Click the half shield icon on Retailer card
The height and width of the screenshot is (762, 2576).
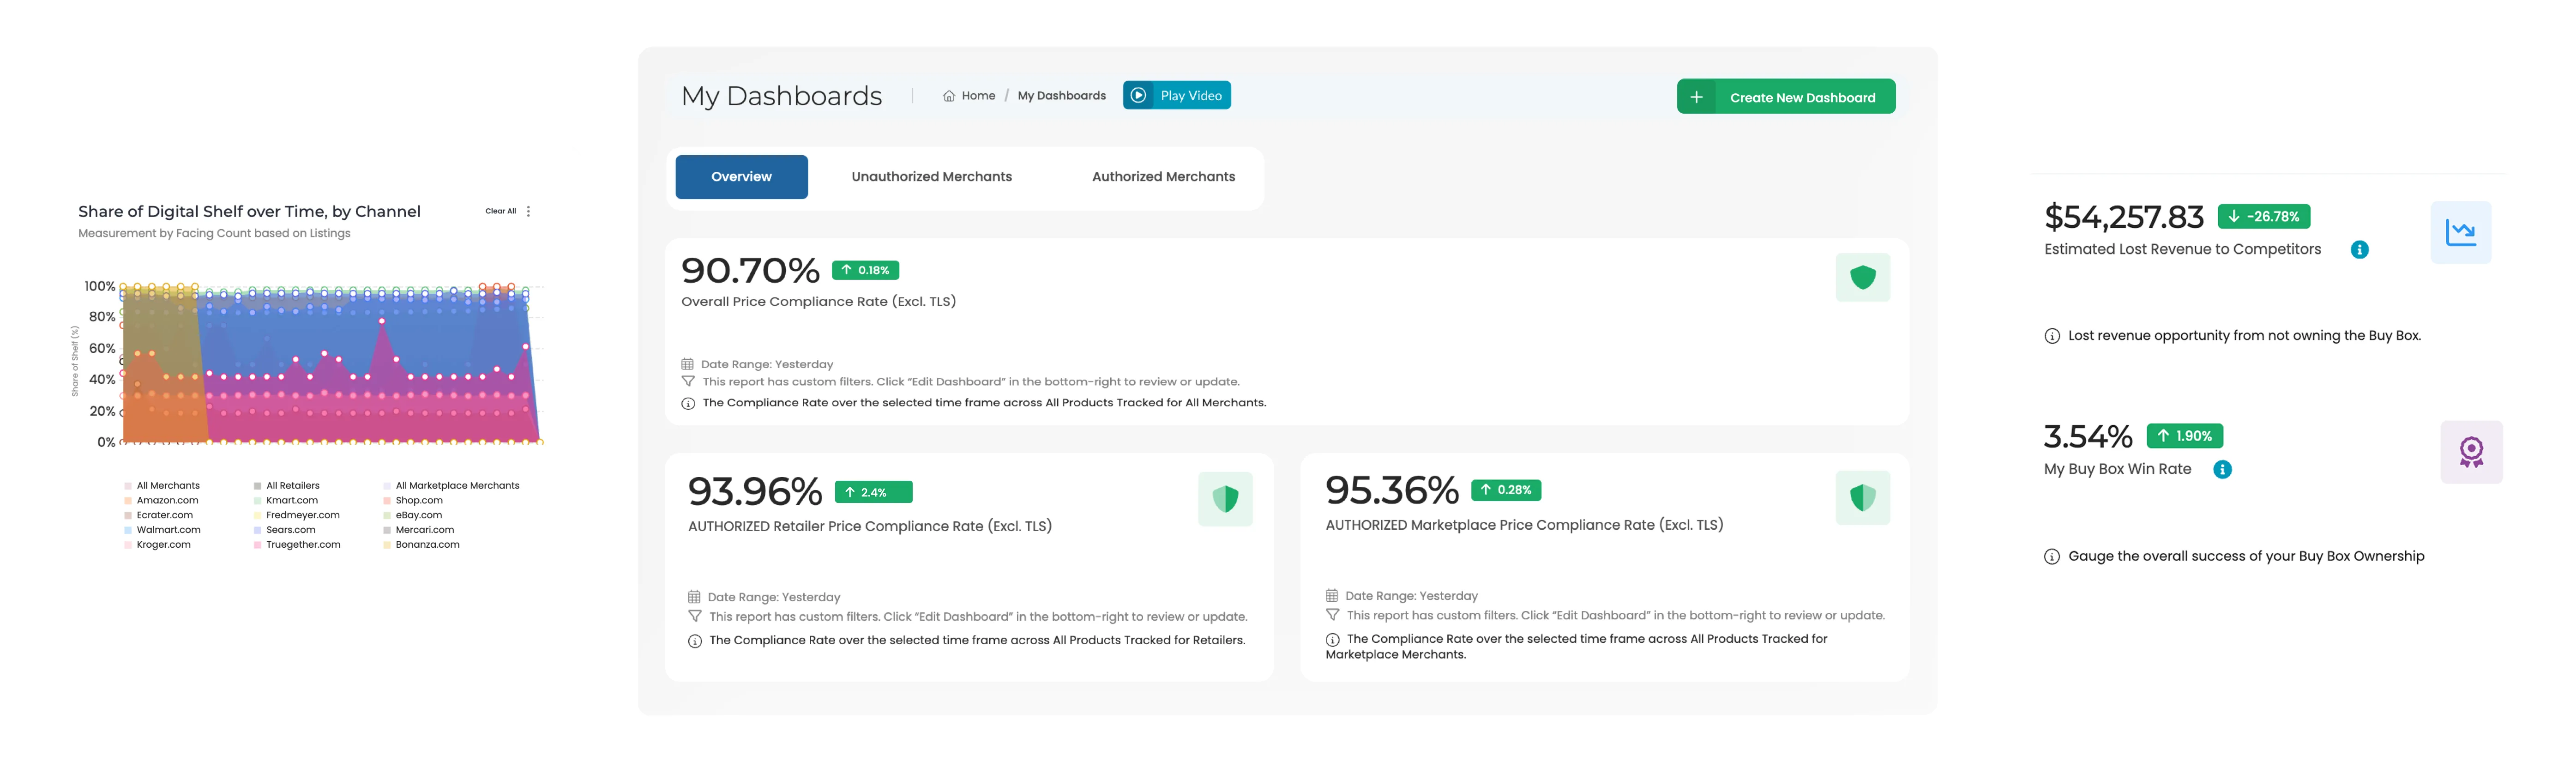tap(1225, 499)
